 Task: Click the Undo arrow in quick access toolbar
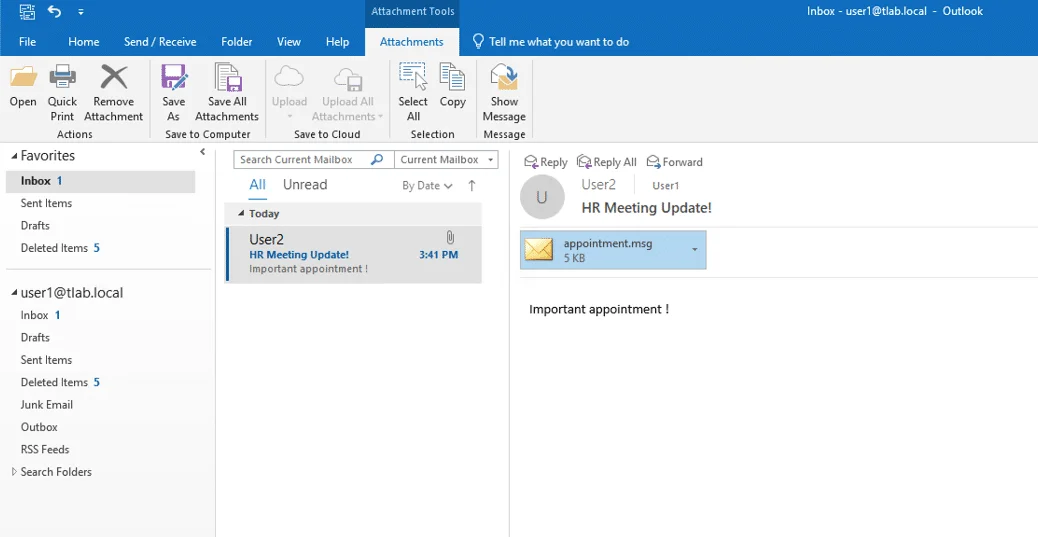(54, 11)
